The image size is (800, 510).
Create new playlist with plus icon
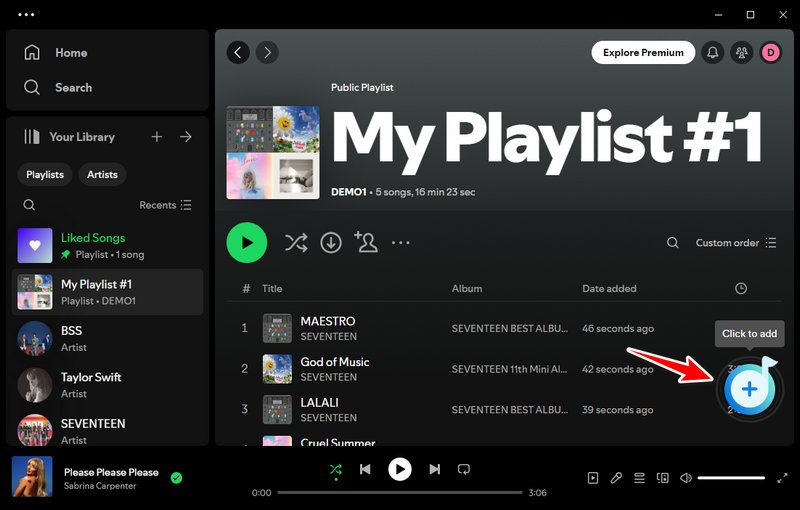[x=157, y=137]
